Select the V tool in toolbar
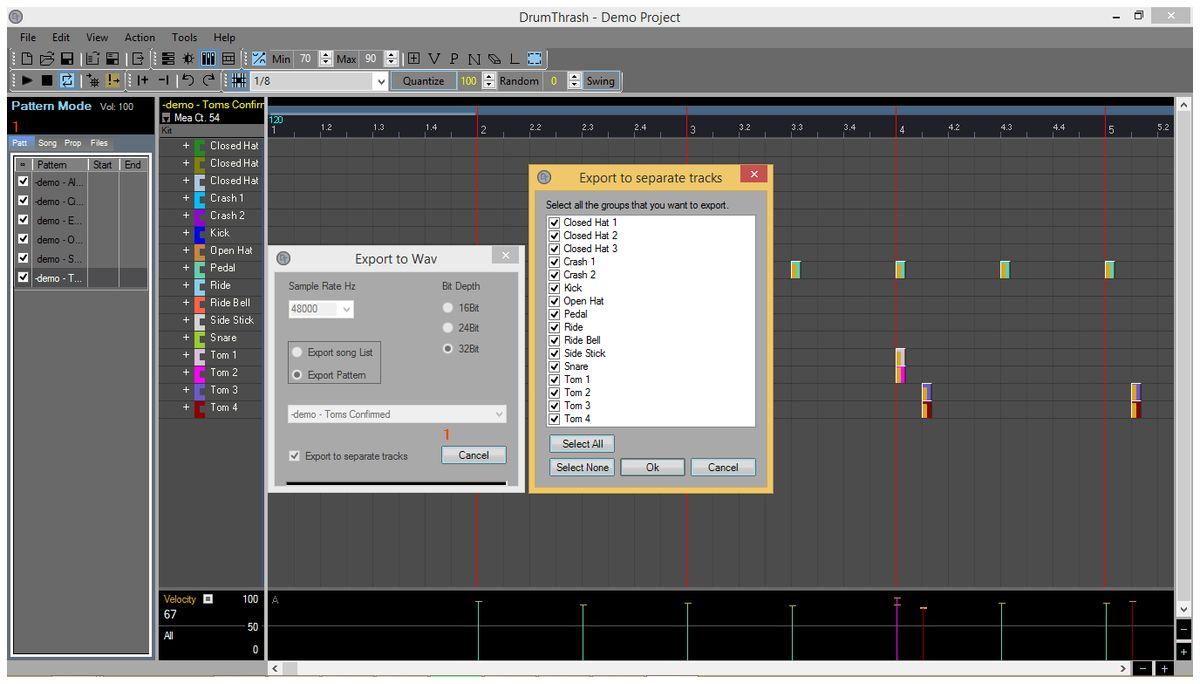The height and width of the screenshot is (684, 1200). (x=434, y=58)
